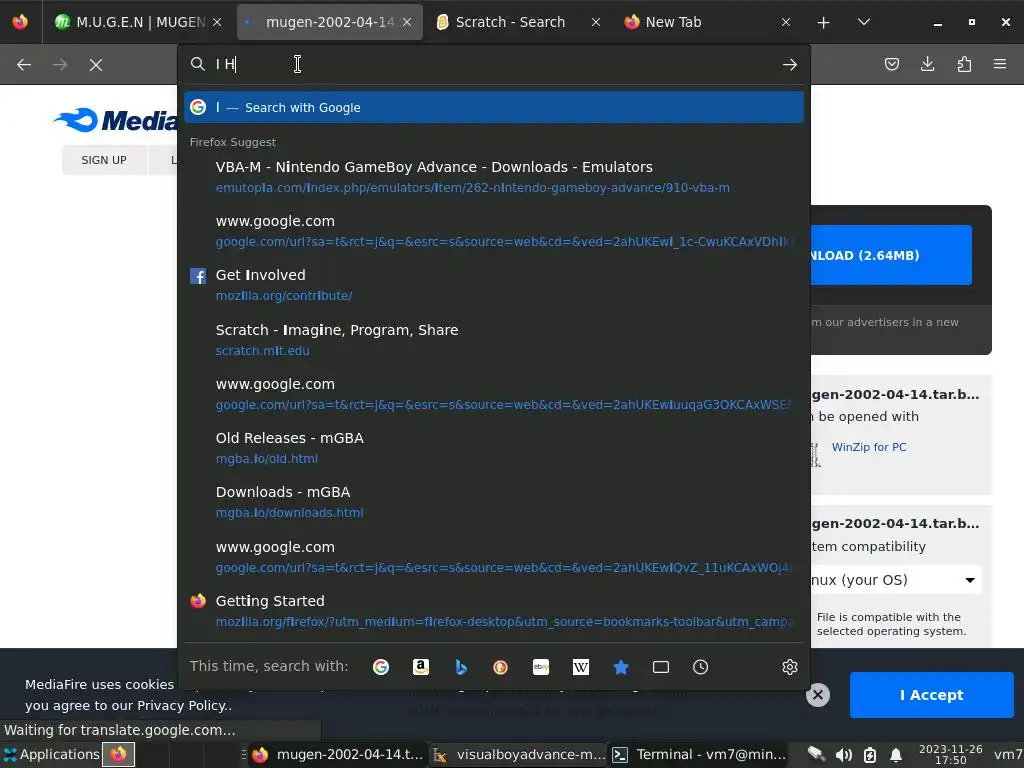Click Firefox launcher icon in taskbar

click(118, 754)
